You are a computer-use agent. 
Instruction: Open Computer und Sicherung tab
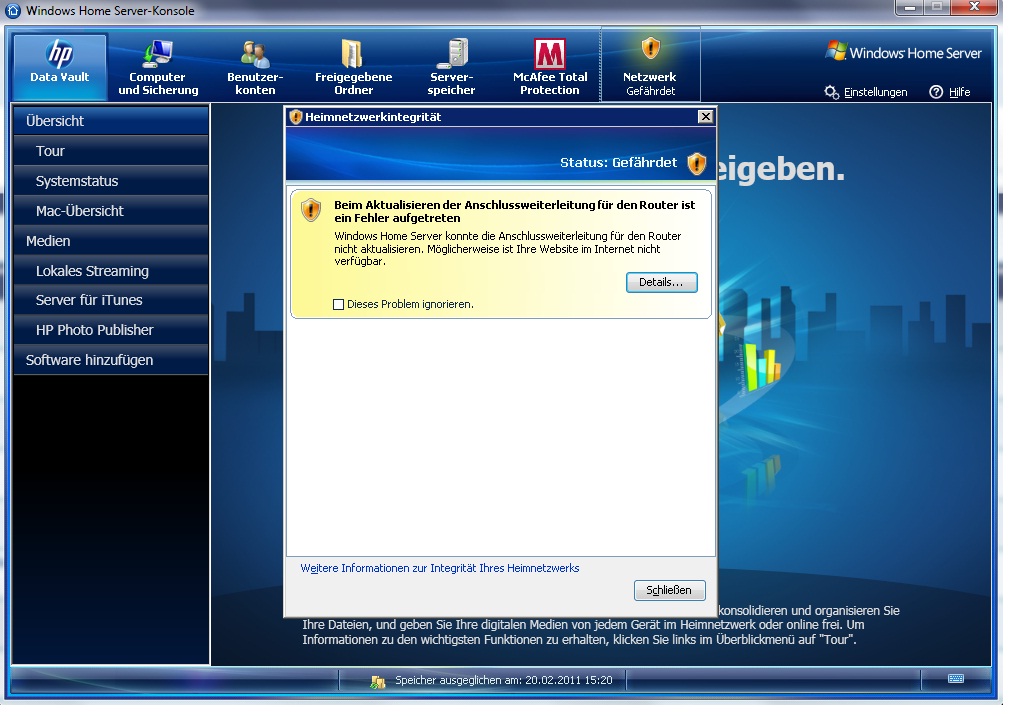[158, 67]
